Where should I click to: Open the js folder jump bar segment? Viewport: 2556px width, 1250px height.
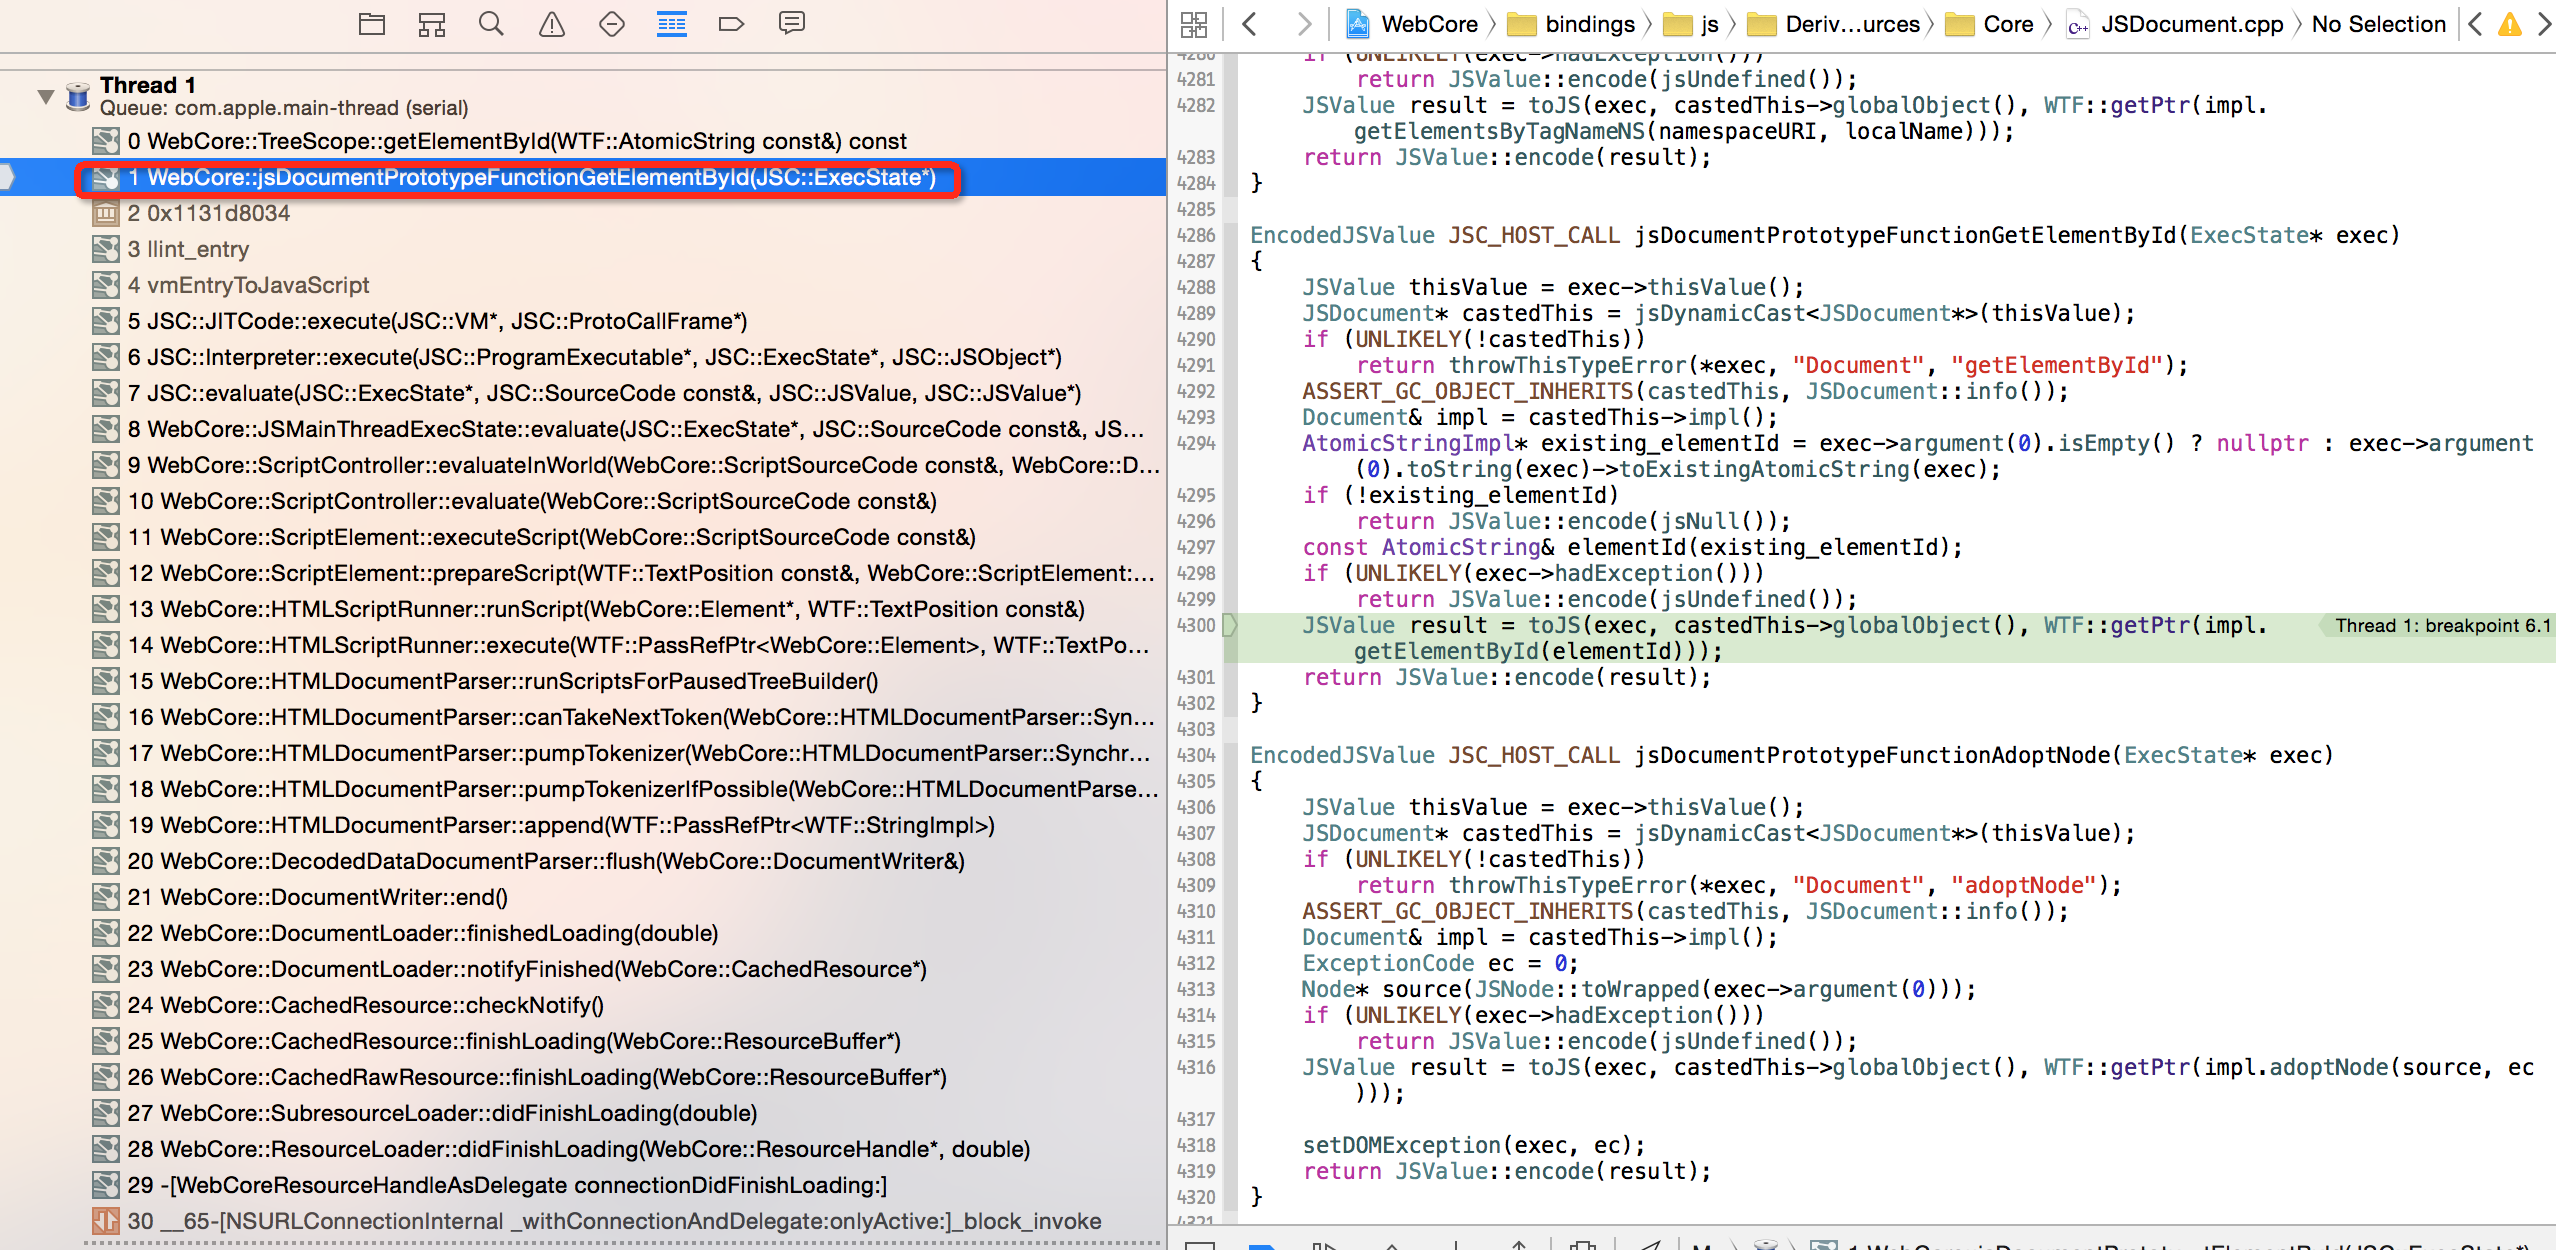[x=1692, y=24]
